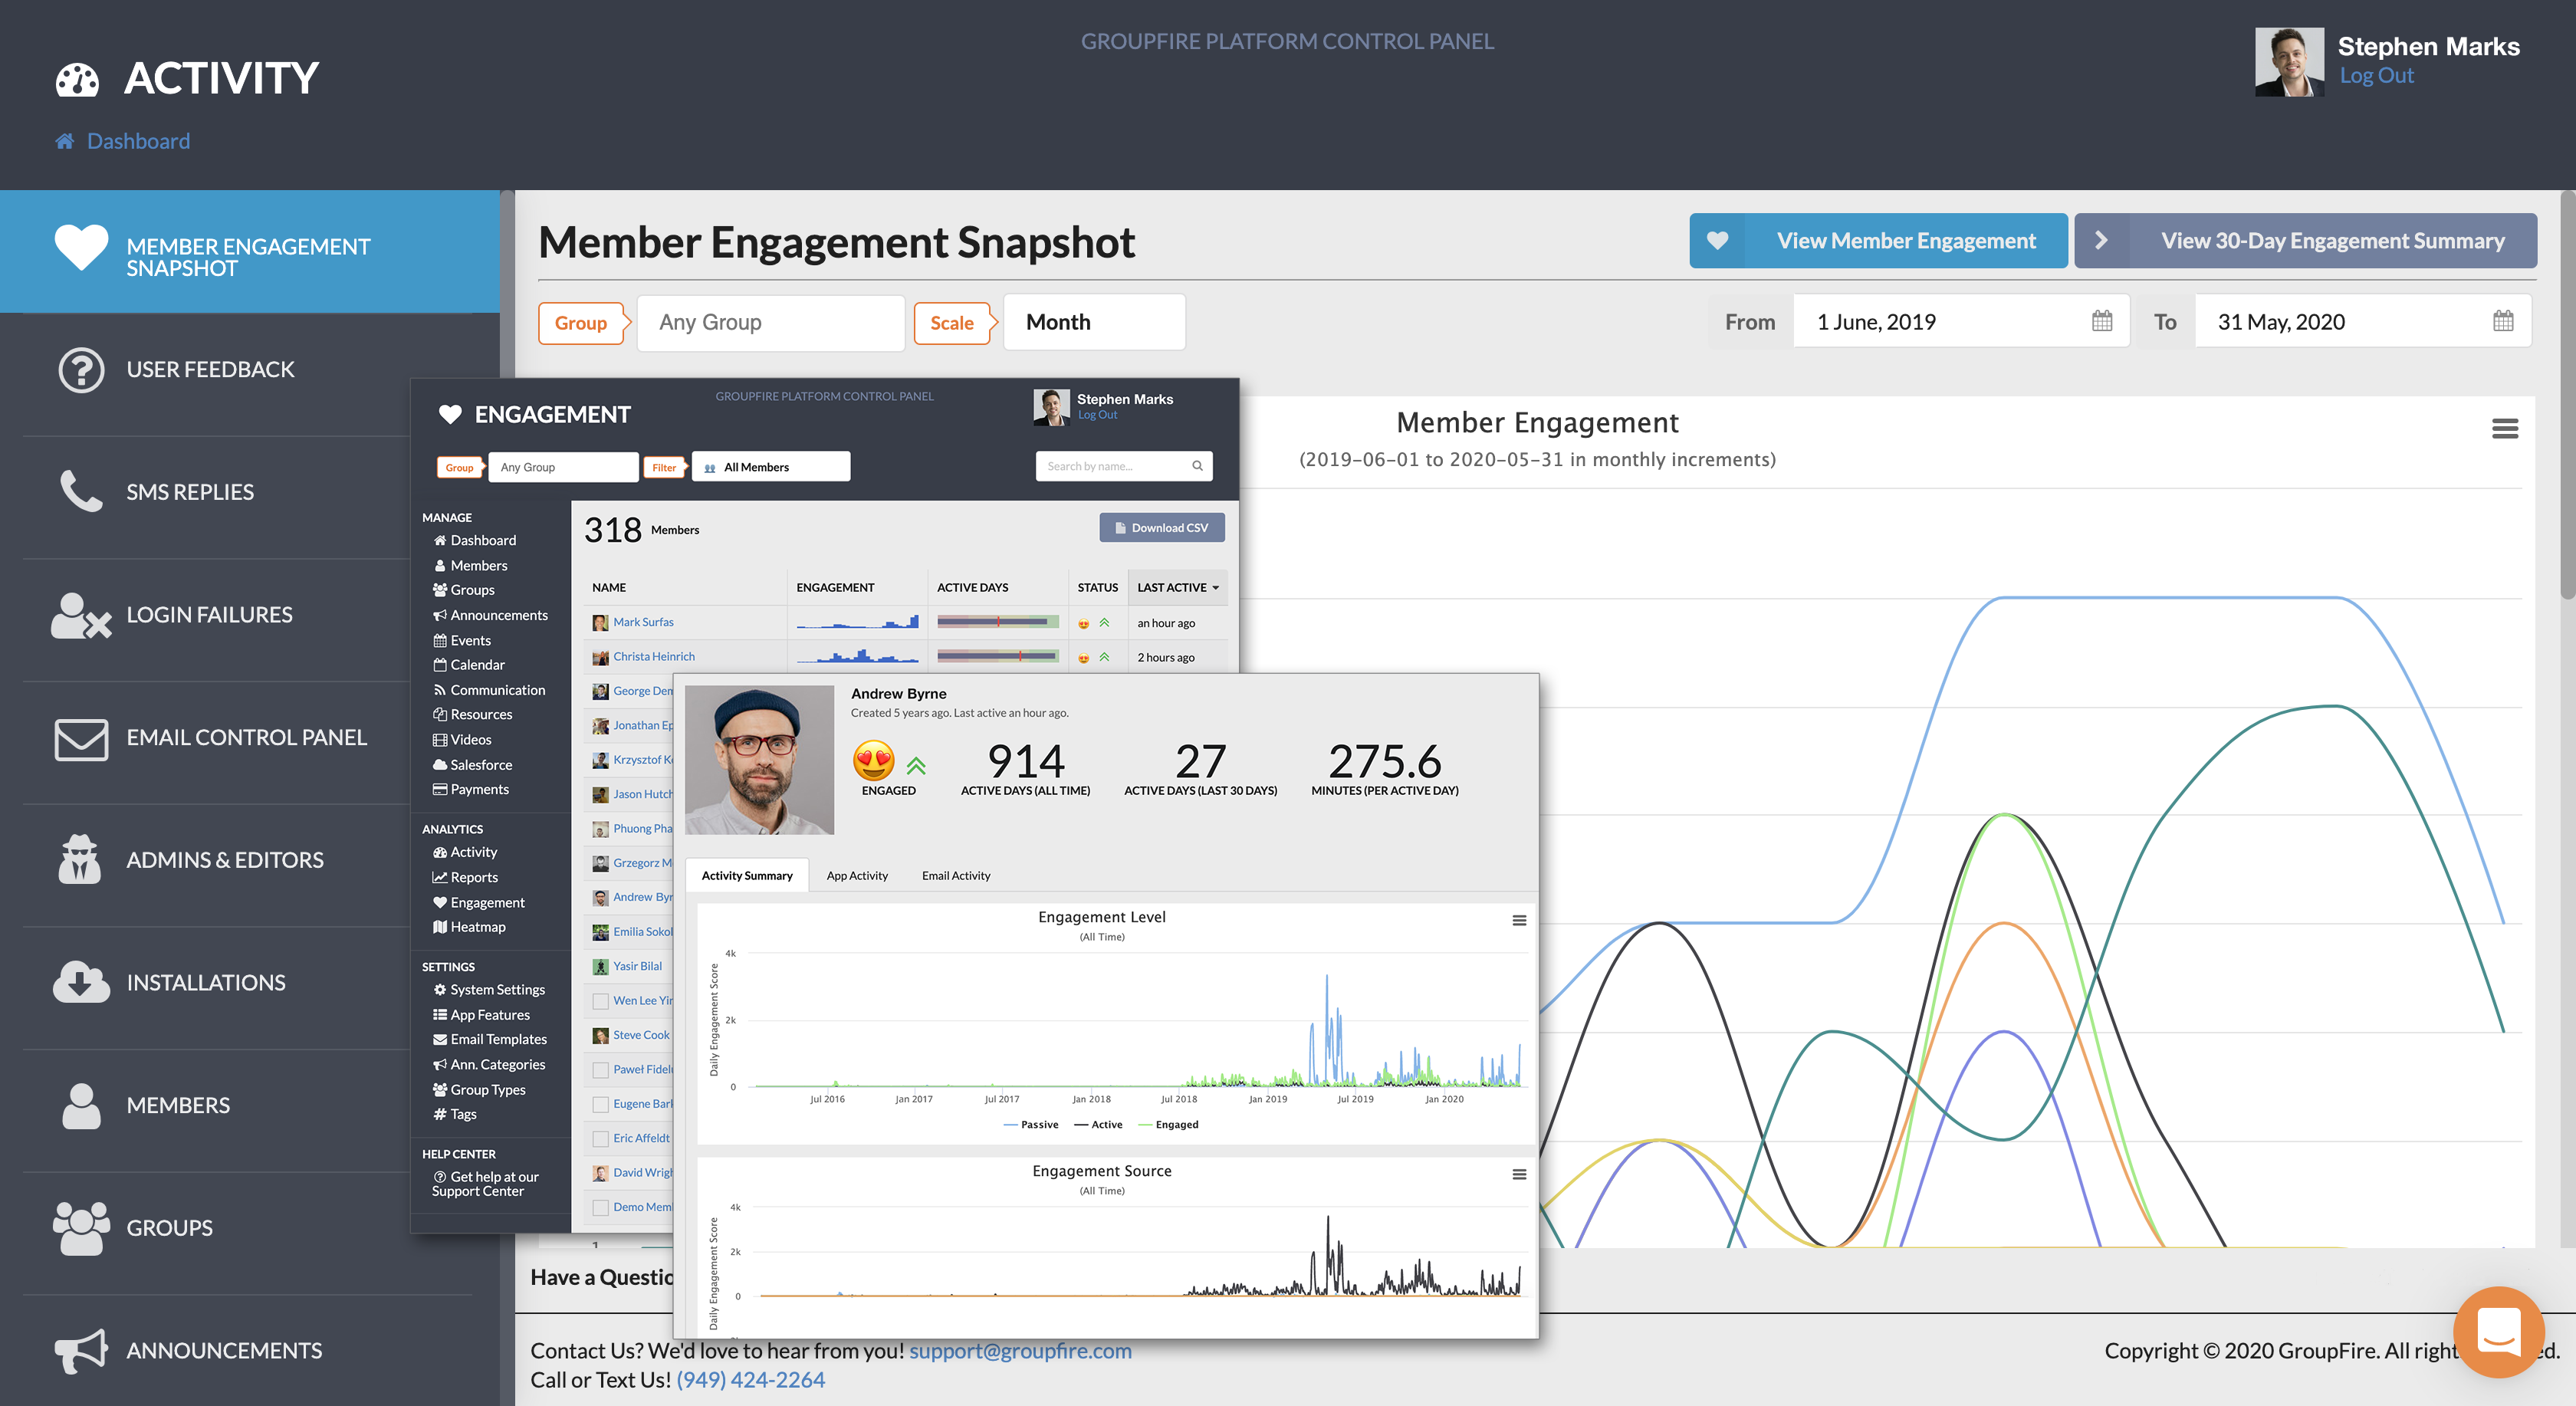Click the orange chat support bubble
The image size is (2576, 1406).
point(2498,1332)
